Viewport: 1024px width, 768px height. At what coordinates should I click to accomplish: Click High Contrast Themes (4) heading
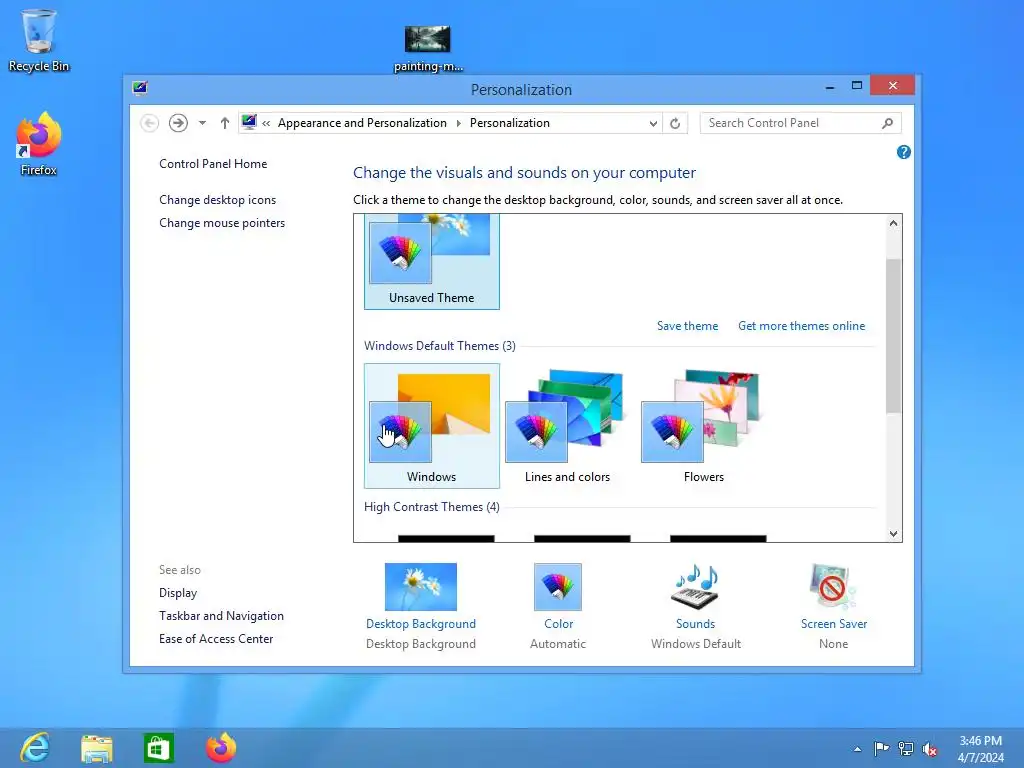tap(432, 507)
